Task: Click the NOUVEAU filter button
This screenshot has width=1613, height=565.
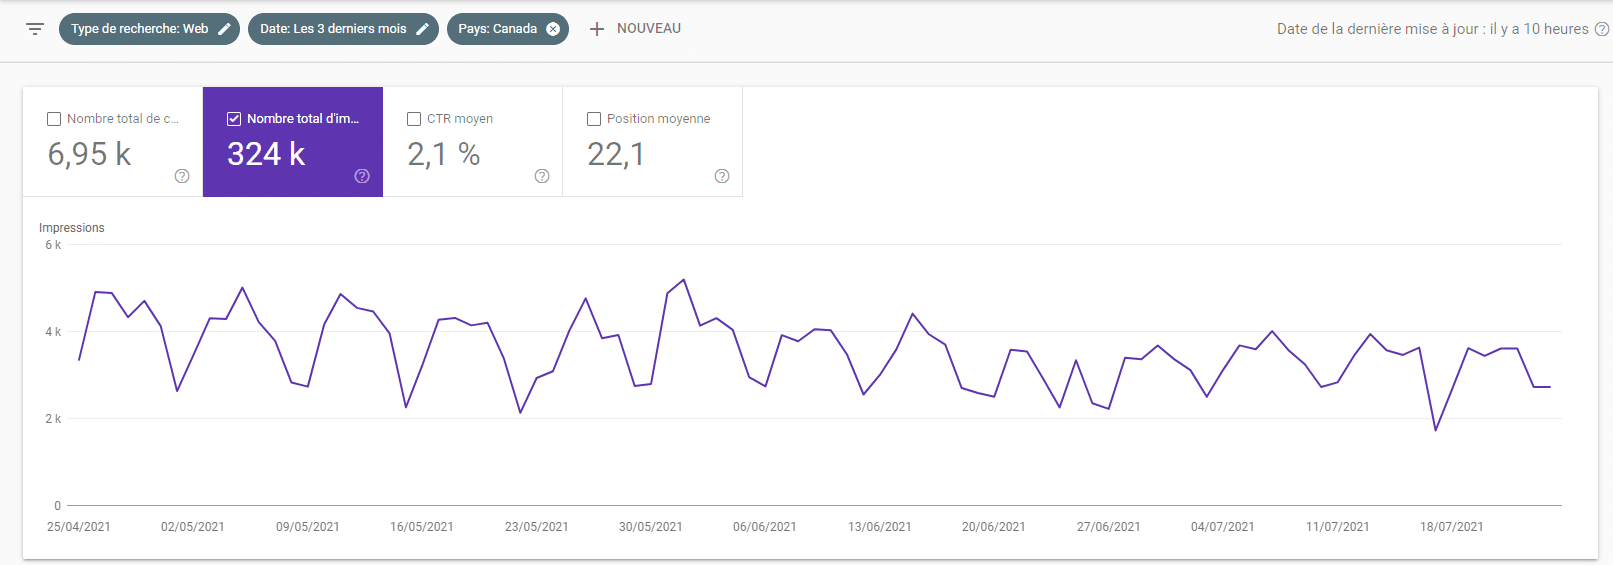Action: coord(648,29)
